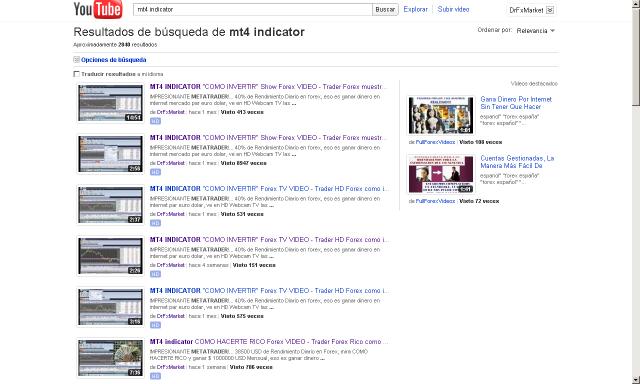Click the Buscar search button
The image size is (640, 384).
(x=385, y=9)
